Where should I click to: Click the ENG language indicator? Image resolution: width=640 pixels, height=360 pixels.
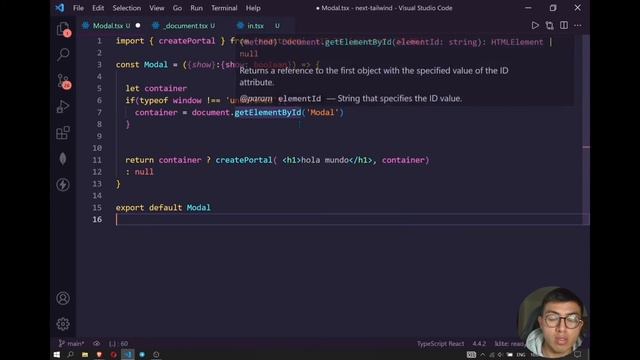[x=521, y=354]
